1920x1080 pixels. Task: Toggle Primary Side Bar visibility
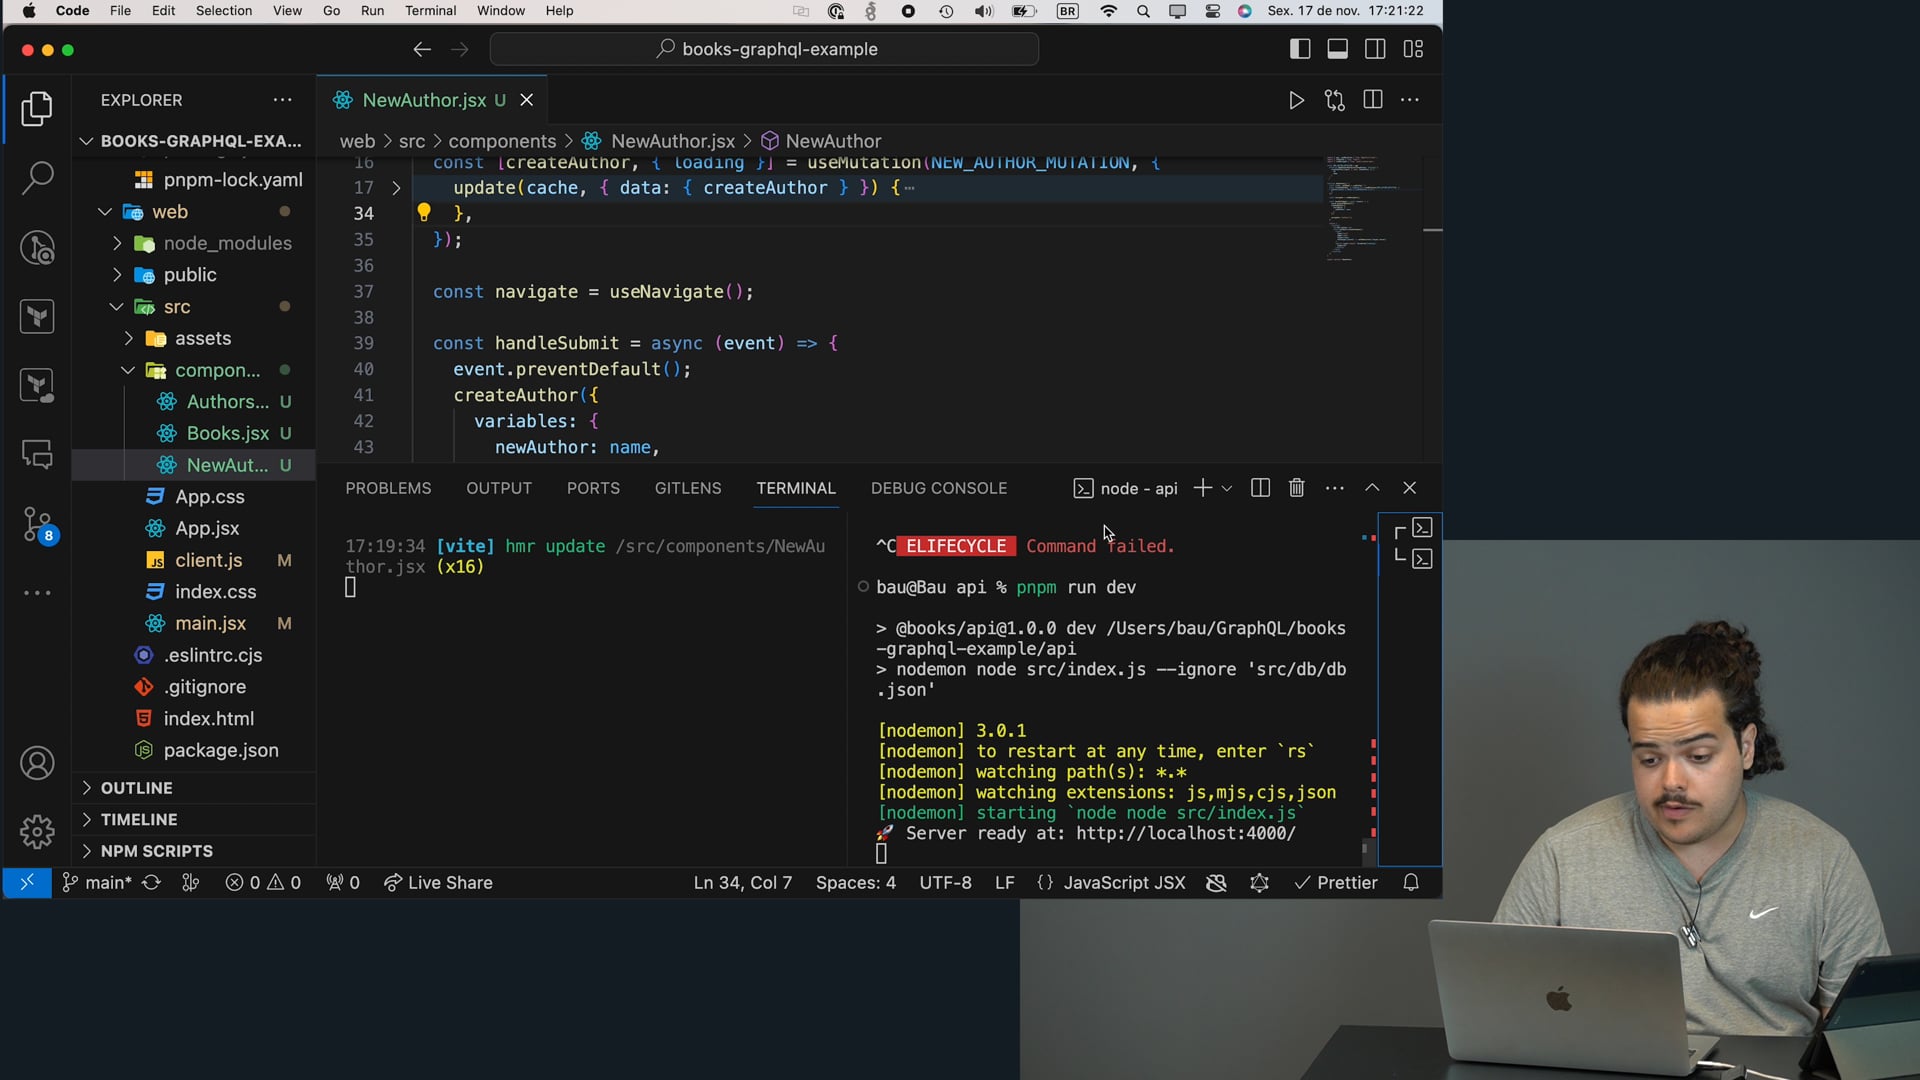pos(1300,49)
